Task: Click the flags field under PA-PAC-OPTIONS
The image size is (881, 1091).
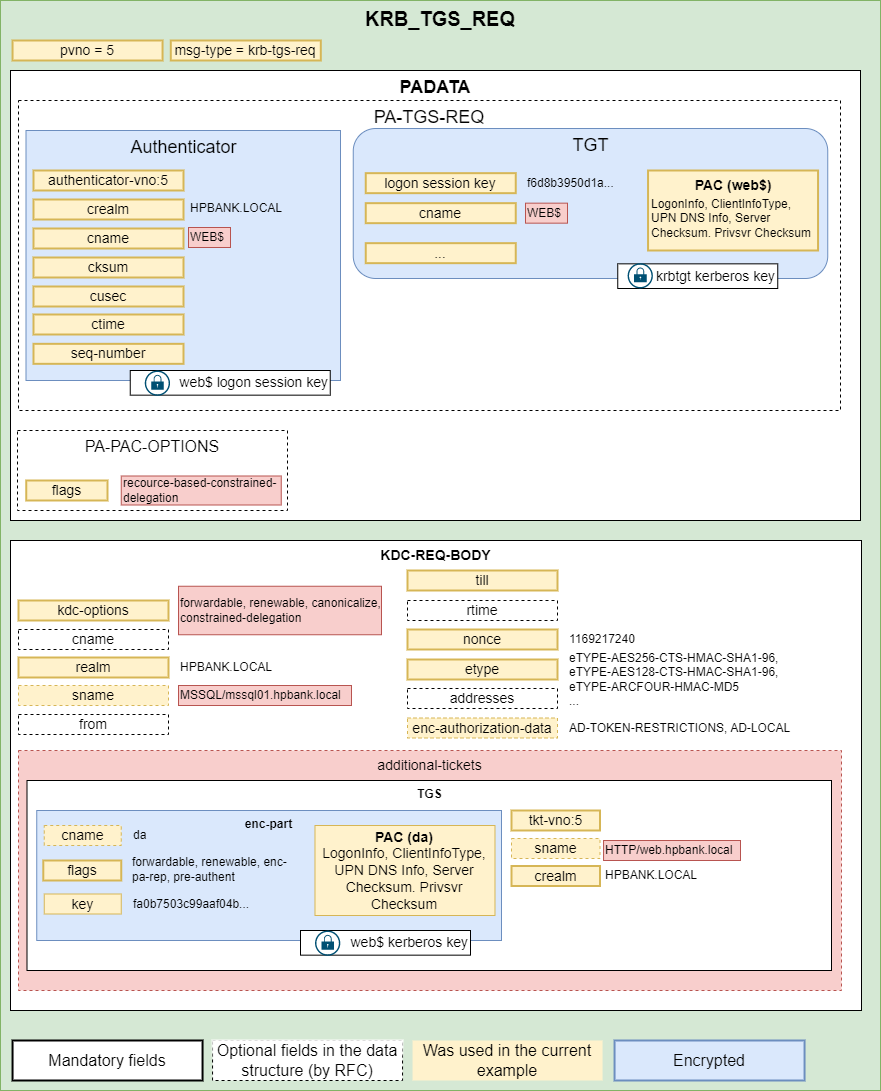Action: pos(67,490)
